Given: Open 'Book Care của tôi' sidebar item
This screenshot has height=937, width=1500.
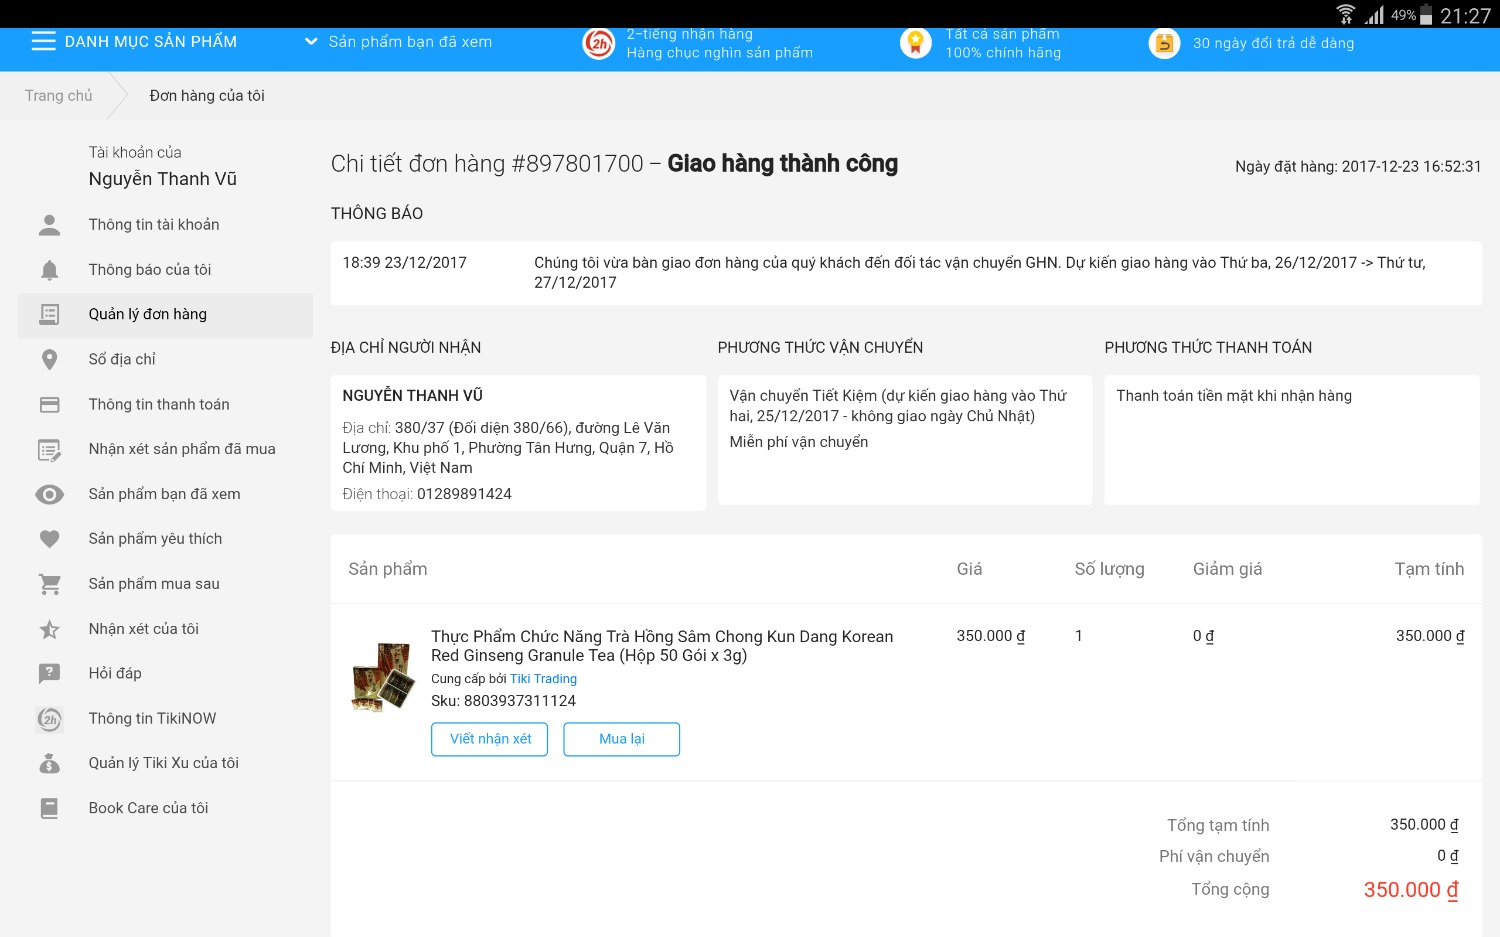Looking at the screenshot, I should pos(148,808).
